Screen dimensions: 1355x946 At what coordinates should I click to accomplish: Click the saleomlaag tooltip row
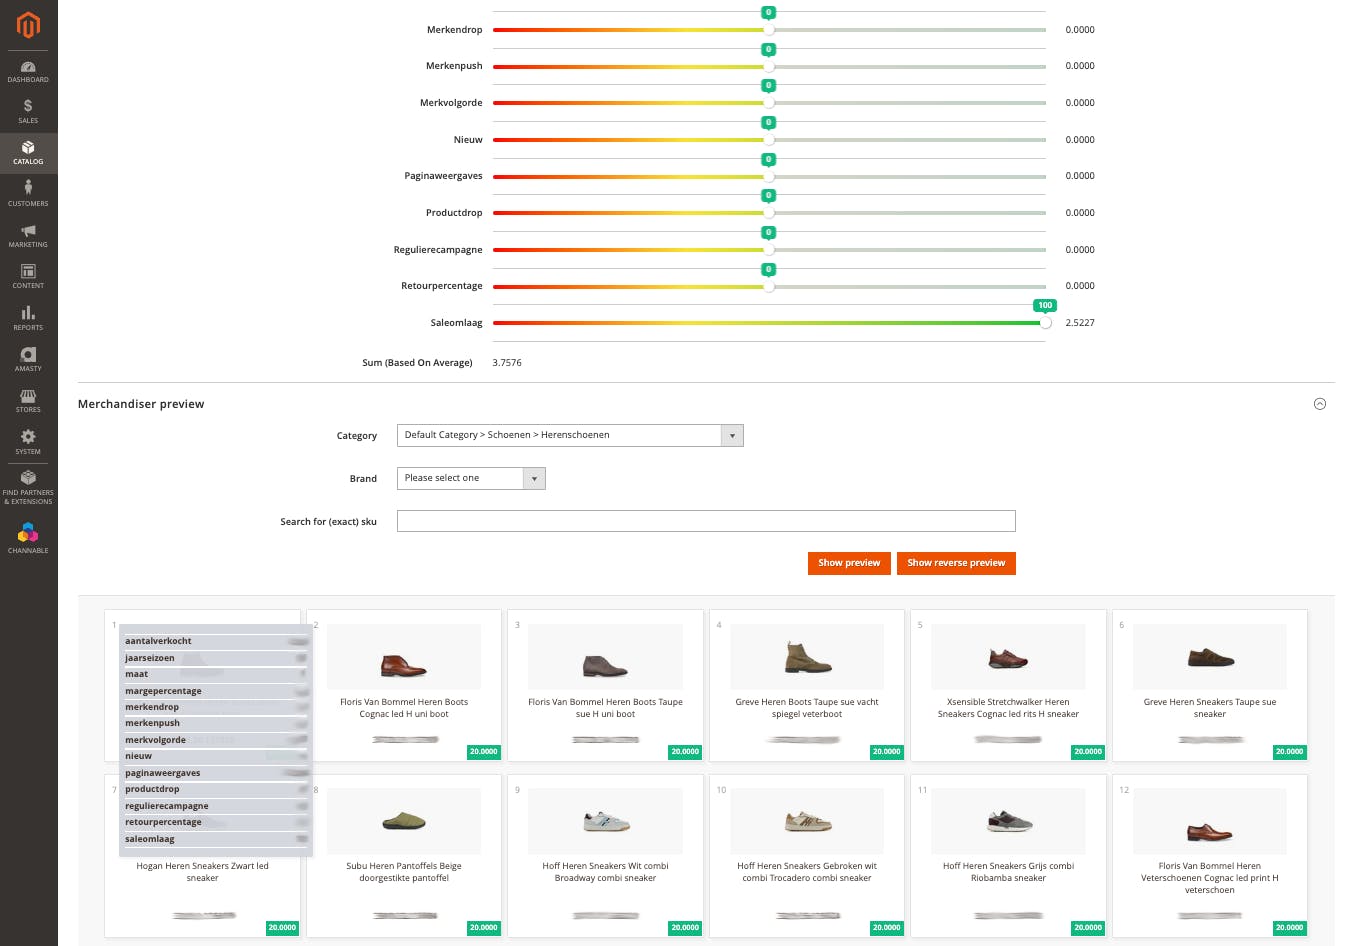pyautogui.click(x=216, y=839)
